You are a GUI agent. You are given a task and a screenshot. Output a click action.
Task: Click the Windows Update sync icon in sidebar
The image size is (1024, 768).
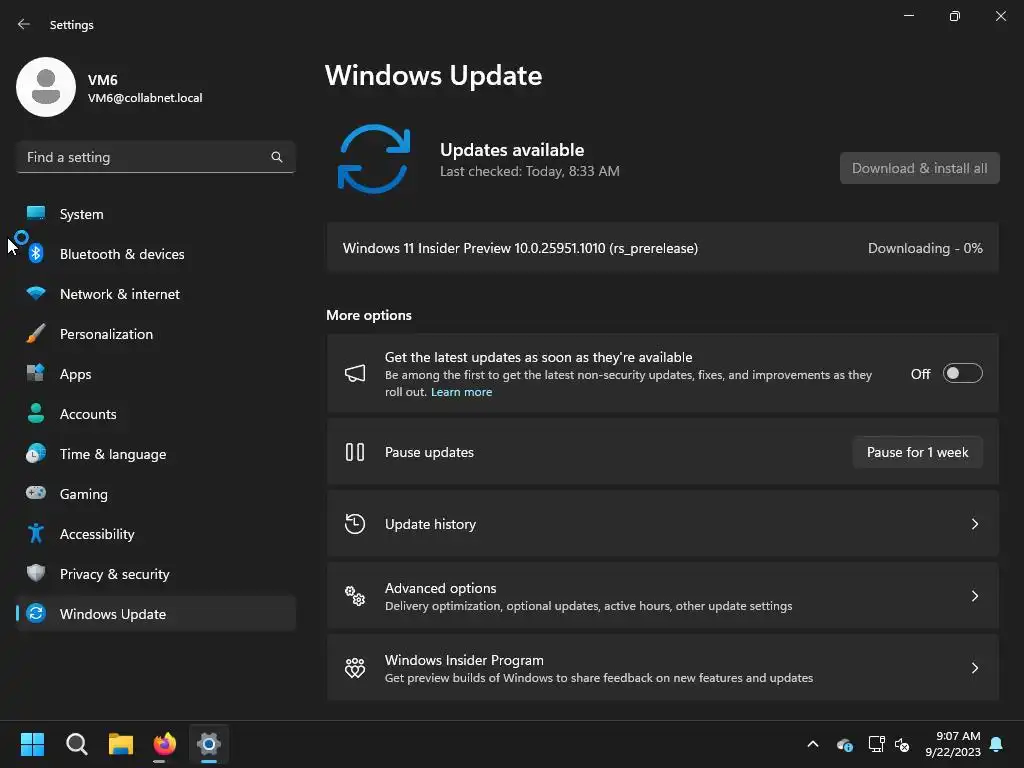point(36,613)
